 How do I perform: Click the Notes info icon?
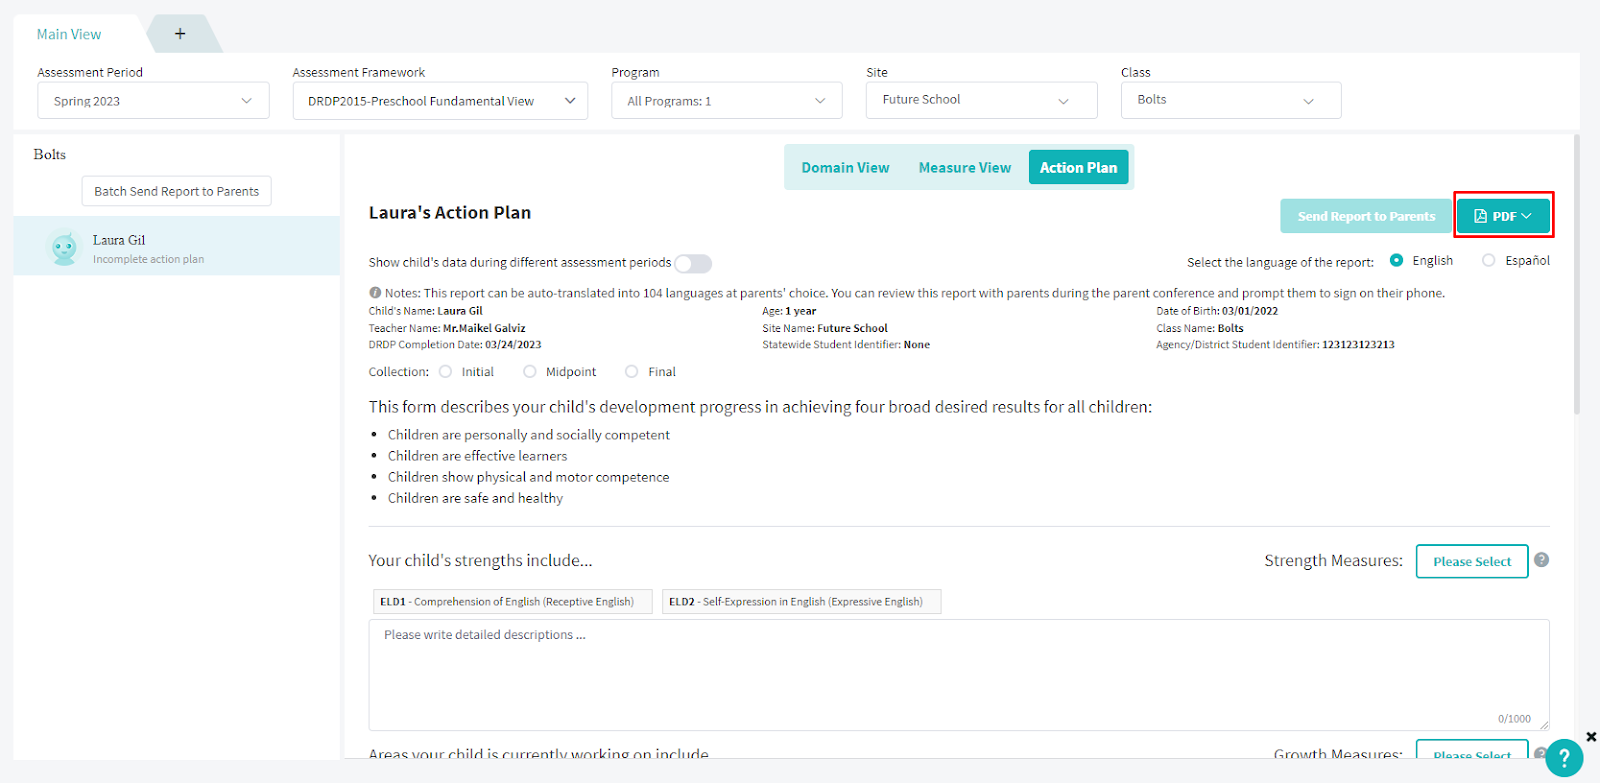(x=375, y=293)
